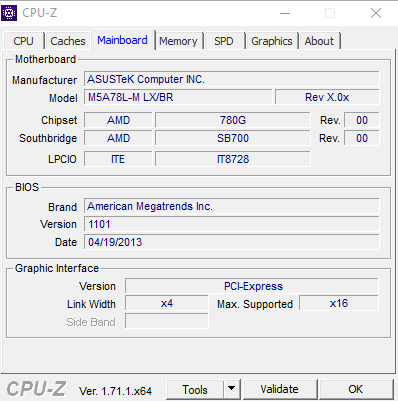Click the Manufacturer field ASUSTeK Computer INC.
This screenshot has height=401, width=398.
tap(232, 79)
